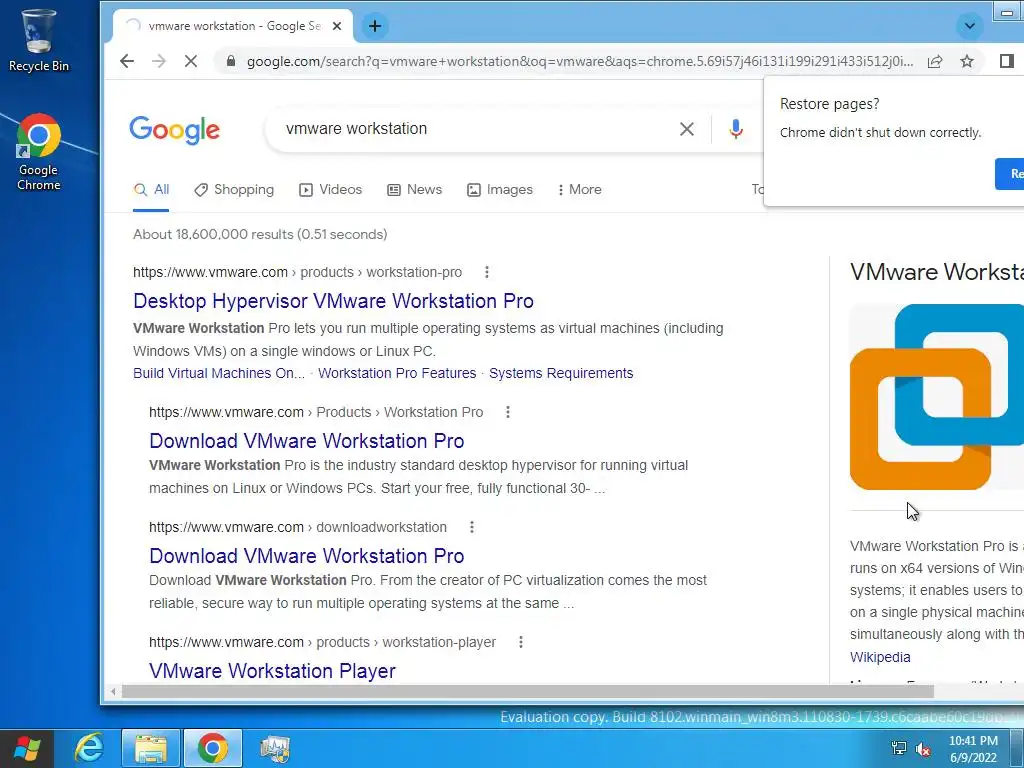
Task: Open downloadworkstation Download VMware Workstation Pro link
Action: tap(306, 556)
